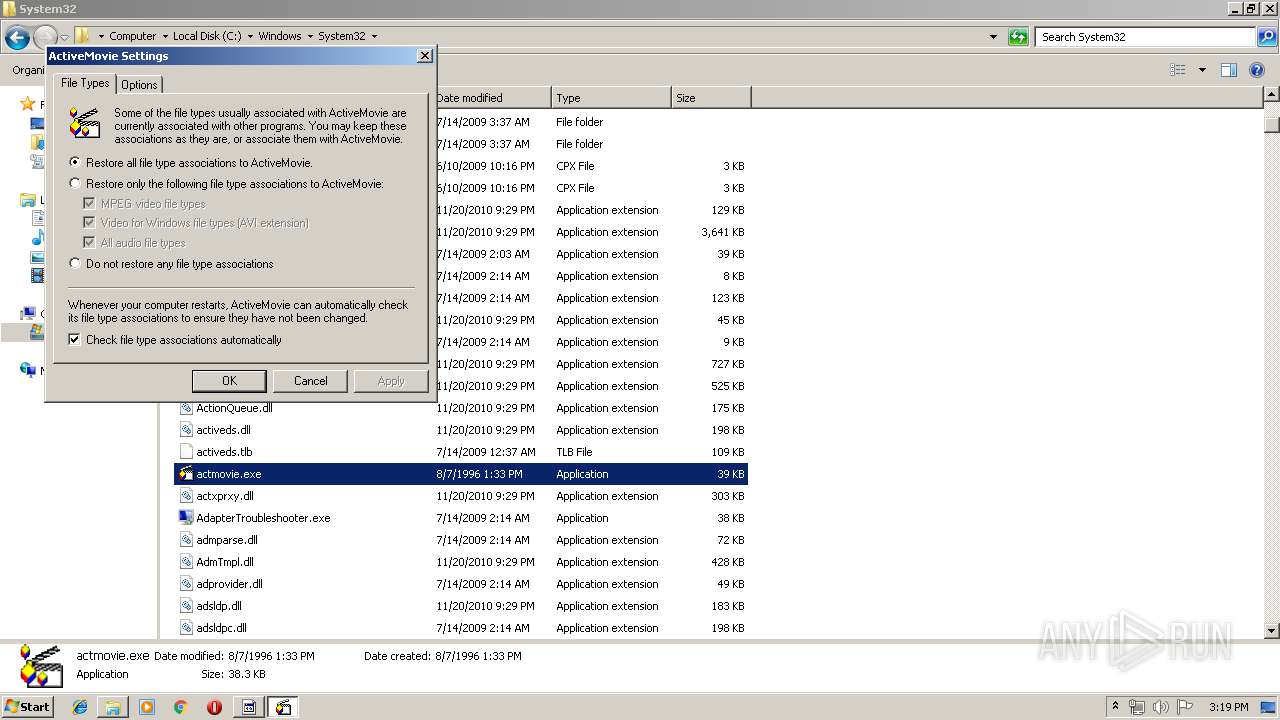The width and height of the screenshot is (1280, 720).
Task: Toggle All audio file types checkbox
Action: (x=89, y=242)
